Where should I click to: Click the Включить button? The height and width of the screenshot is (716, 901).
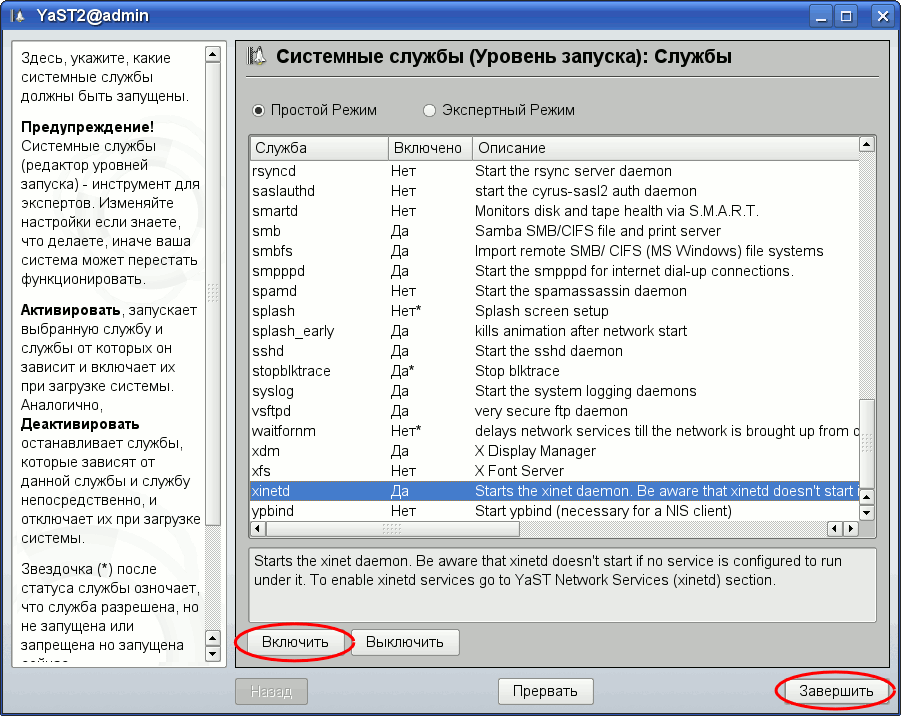tap(295, 642)
